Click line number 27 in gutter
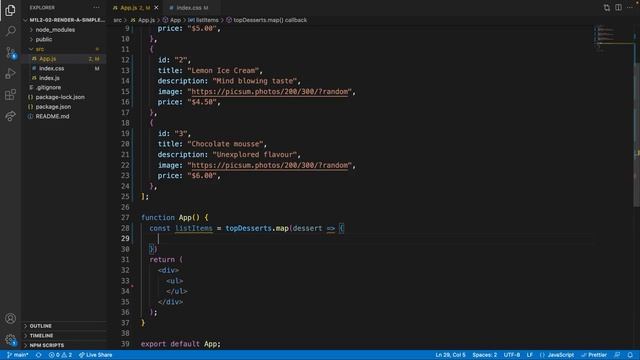 [125, 218]
